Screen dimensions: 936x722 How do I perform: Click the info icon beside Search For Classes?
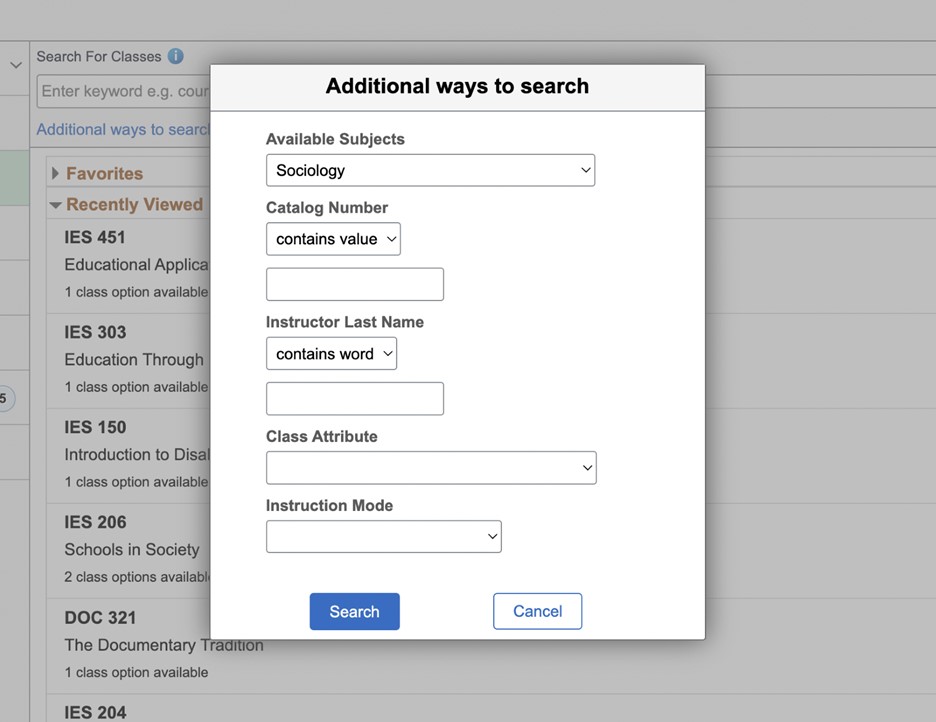tap(176, 56)
